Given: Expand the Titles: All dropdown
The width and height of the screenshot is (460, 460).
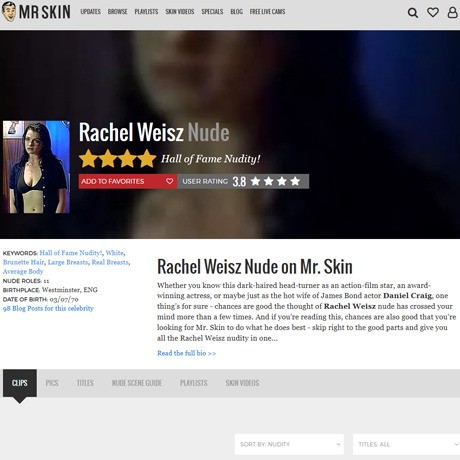Looking at the screenshot, I should pos(406,444).
